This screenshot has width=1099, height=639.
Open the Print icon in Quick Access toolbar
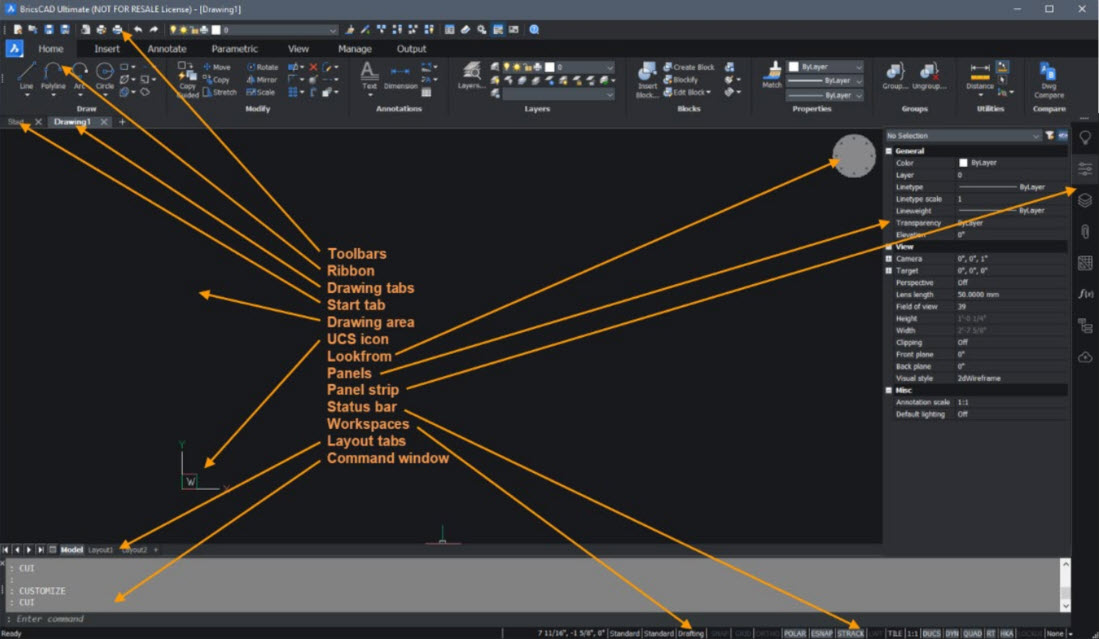tap(116, 30)
